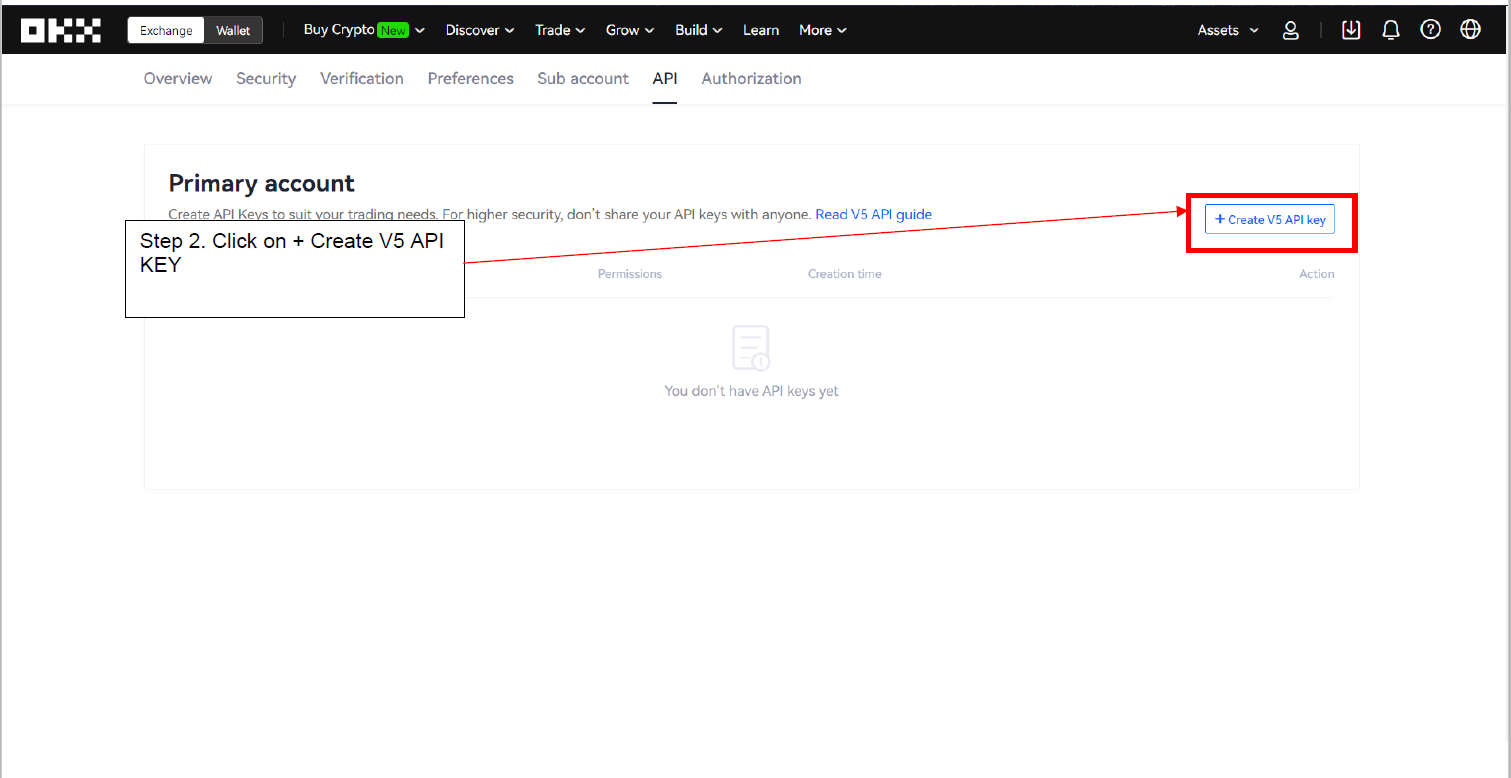The width and height of the screenshot is (1511, 778).
Task: Click Create V5 API key button
Action: (x=1270, y=219)
